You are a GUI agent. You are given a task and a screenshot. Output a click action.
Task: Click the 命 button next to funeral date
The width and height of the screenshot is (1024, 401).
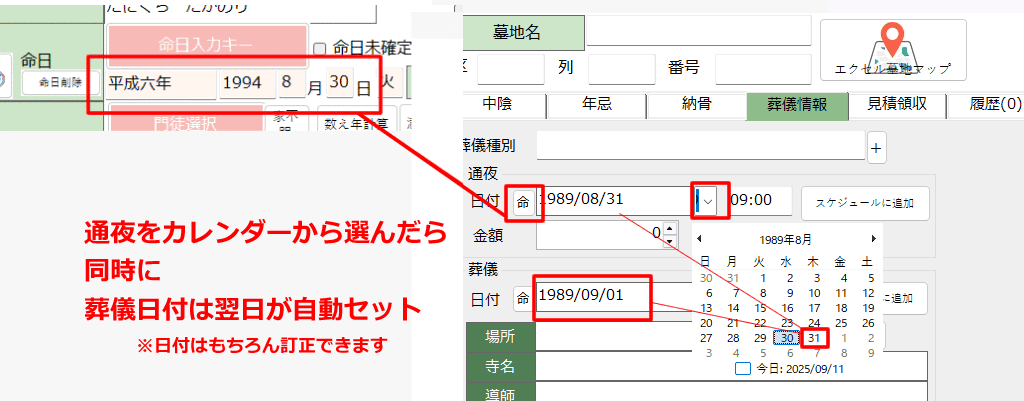click(x=523, y=297)
